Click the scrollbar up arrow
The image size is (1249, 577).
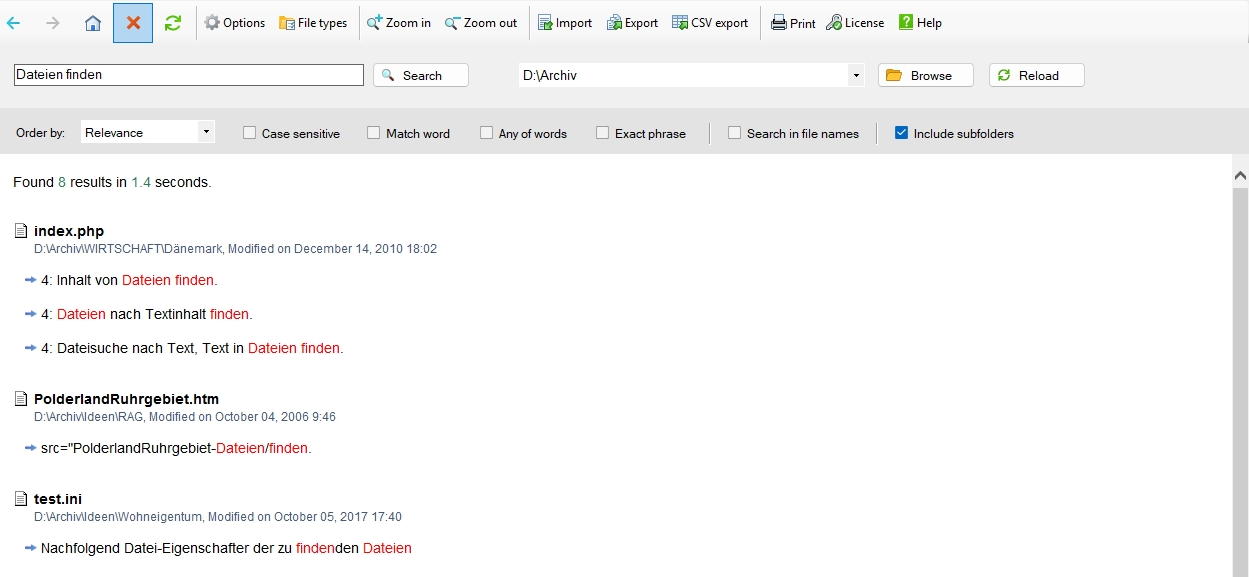pyautogui.click(x=1240, y=175)
